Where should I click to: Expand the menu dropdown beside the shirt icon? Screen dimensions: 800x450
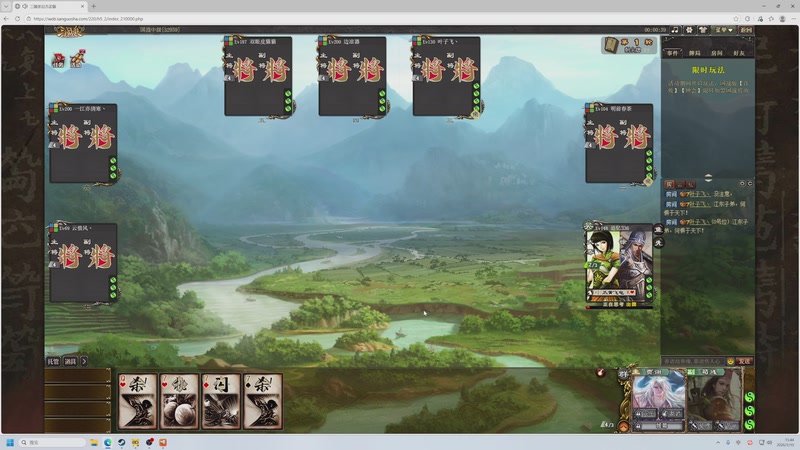723,30
